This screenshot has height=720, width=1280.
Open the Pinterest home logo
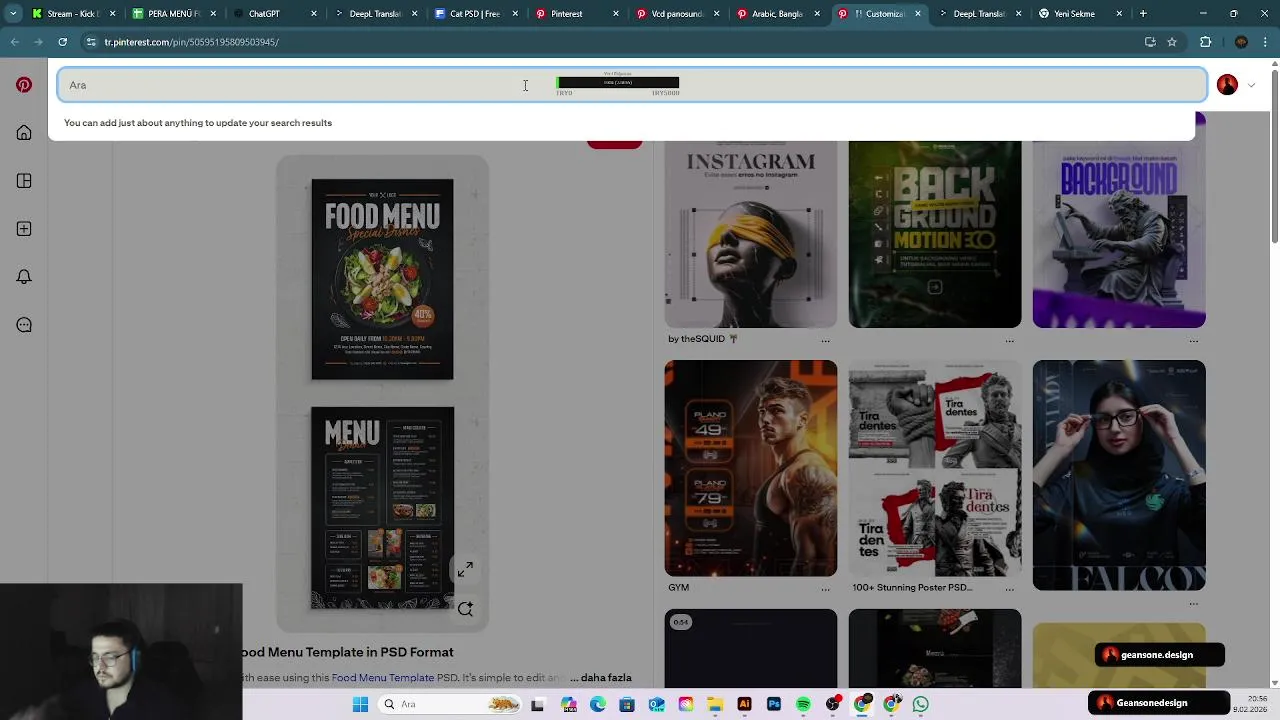24,85
